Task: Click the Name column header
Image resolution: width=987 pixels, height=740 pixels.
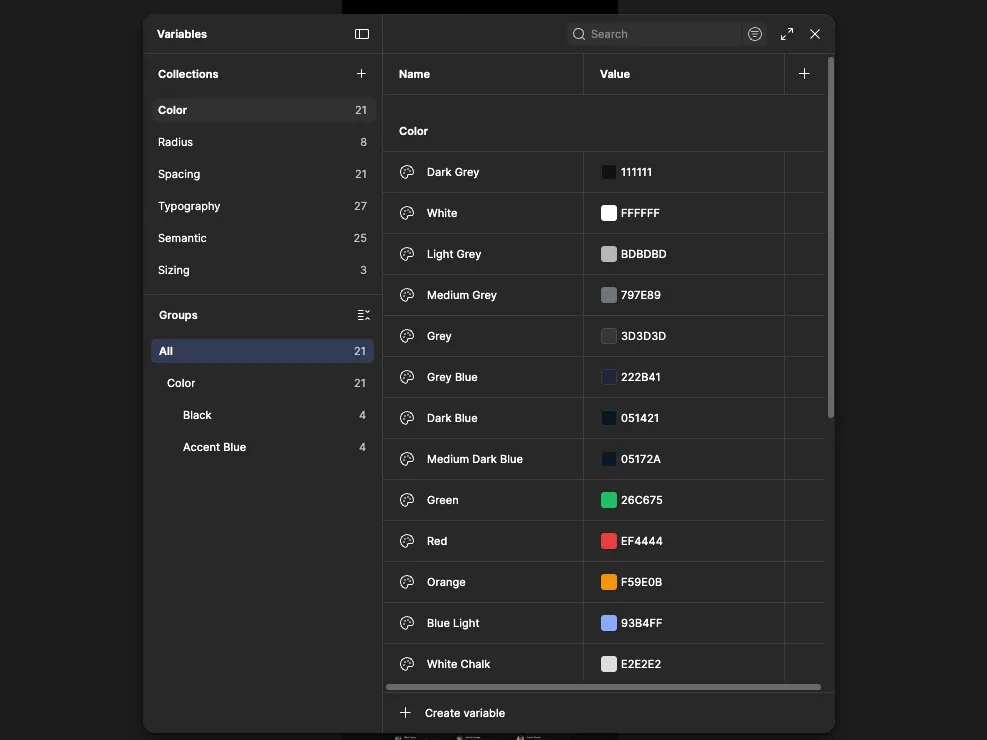Action: click(414, 74)
